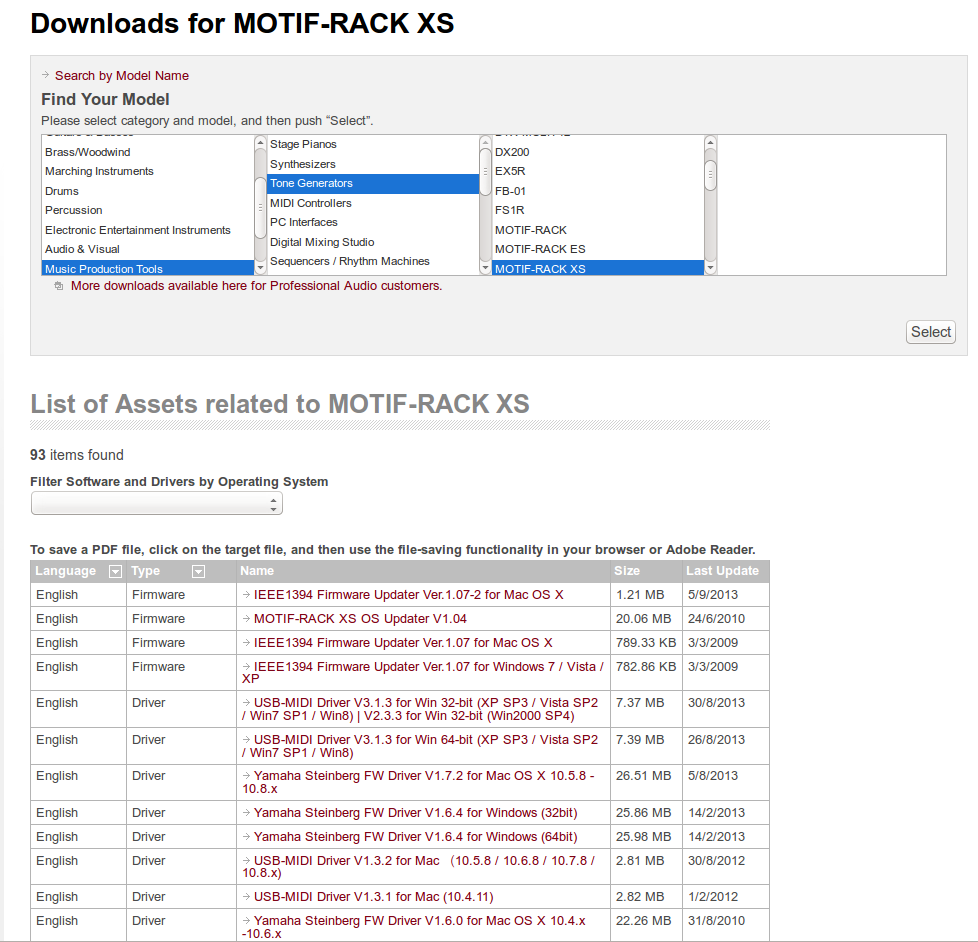The image size is (978, 942).
Task: Select PC Interfaces subcategory
Action: pyautogui.click(x=373, y=222)
